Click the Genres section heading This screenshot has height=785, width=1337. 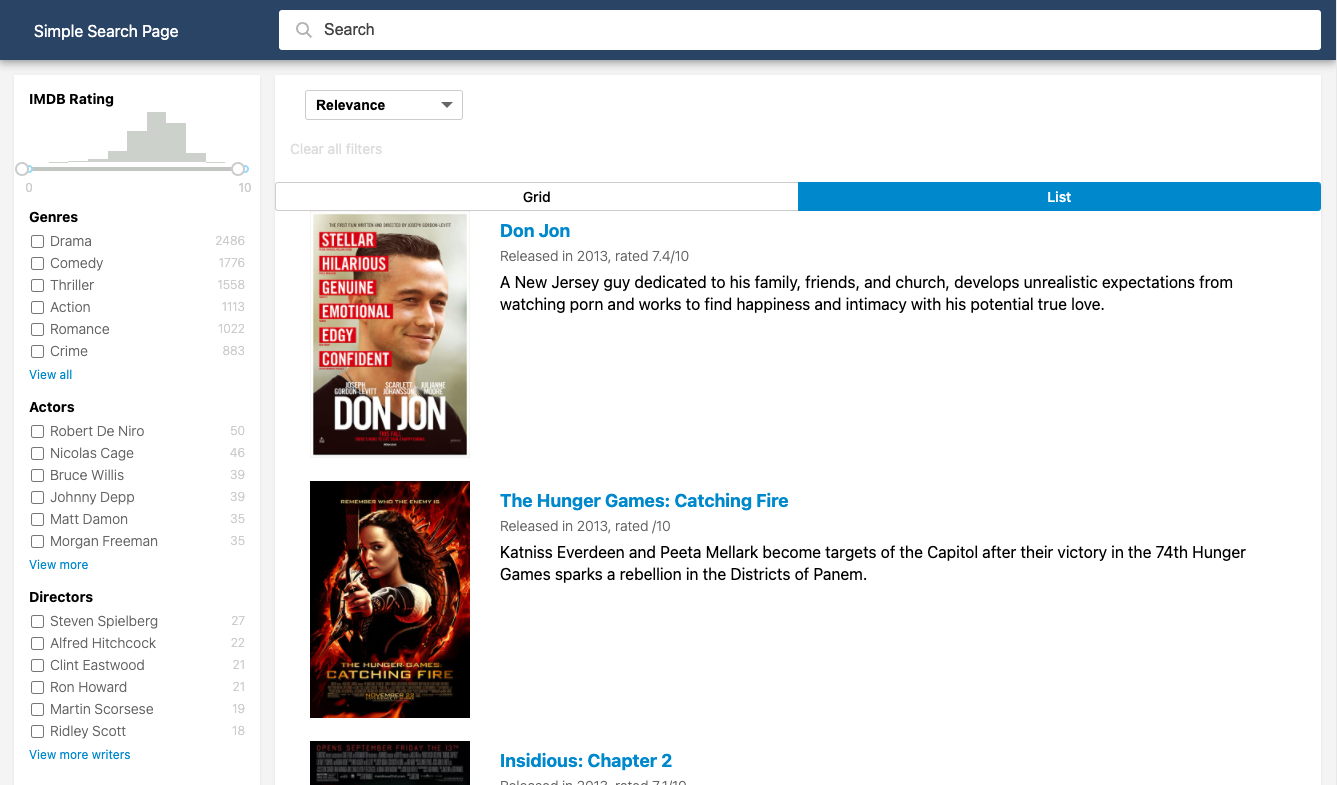tap(54, 217)
